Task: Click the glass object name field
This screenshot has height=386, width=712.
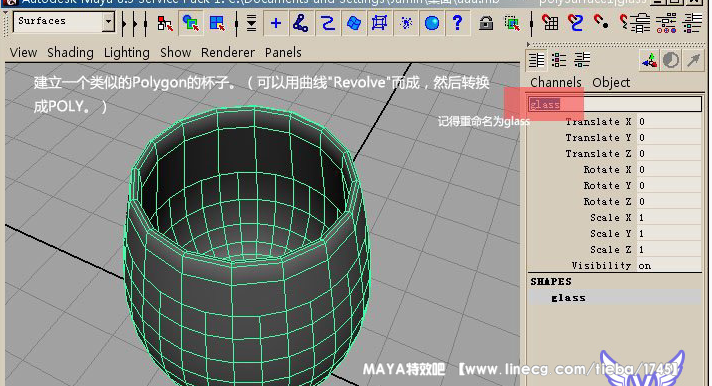Action: [x=614, y=104]
